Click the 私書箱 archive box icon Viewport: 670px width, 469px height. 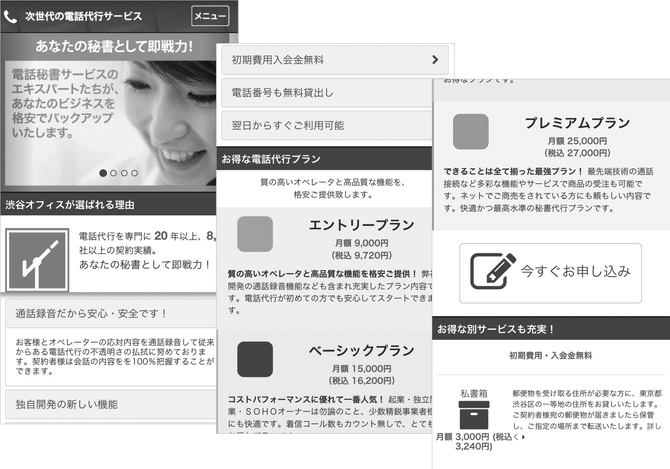(x=471, y=416)
